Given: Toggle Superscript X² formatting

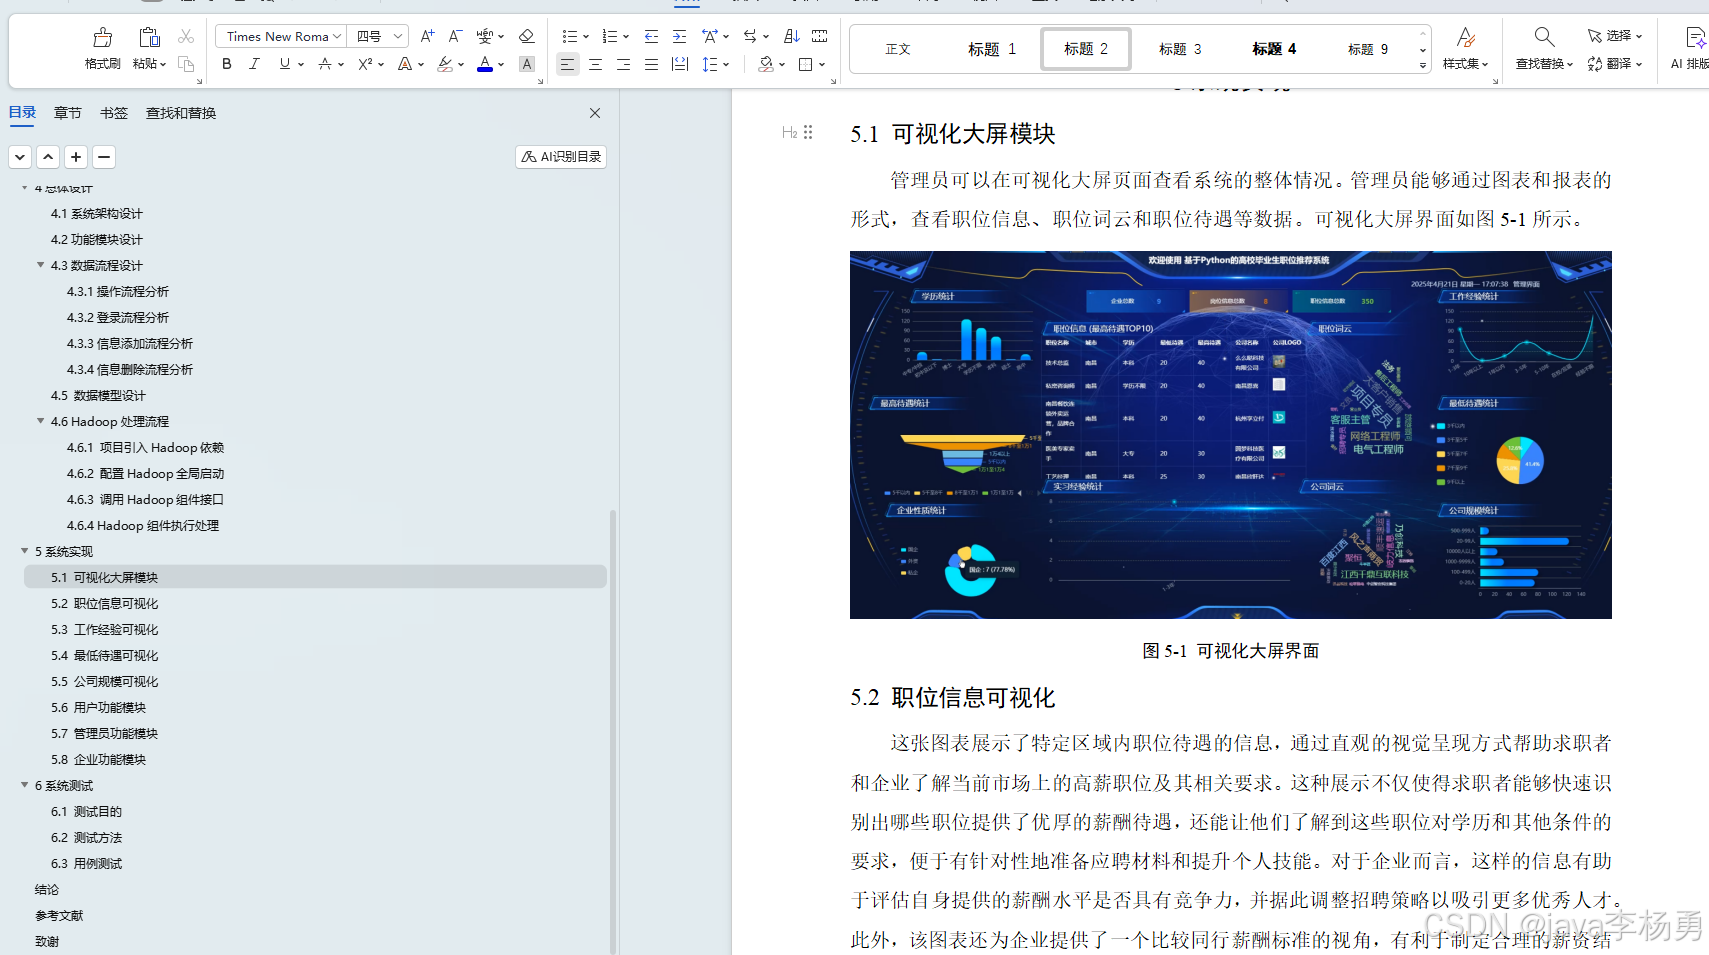Looking at the screenshot, I should (365, 64).
